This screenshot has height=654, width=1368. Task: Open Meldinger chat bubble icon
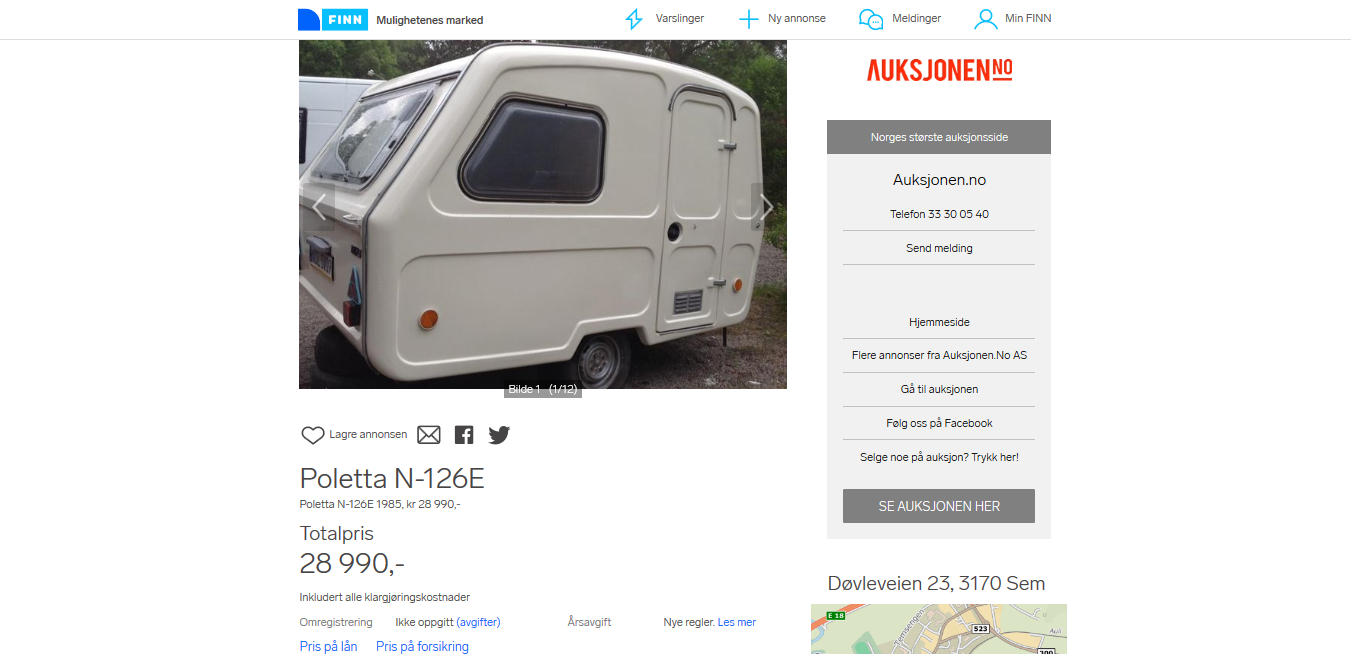[x=871, y=19]
